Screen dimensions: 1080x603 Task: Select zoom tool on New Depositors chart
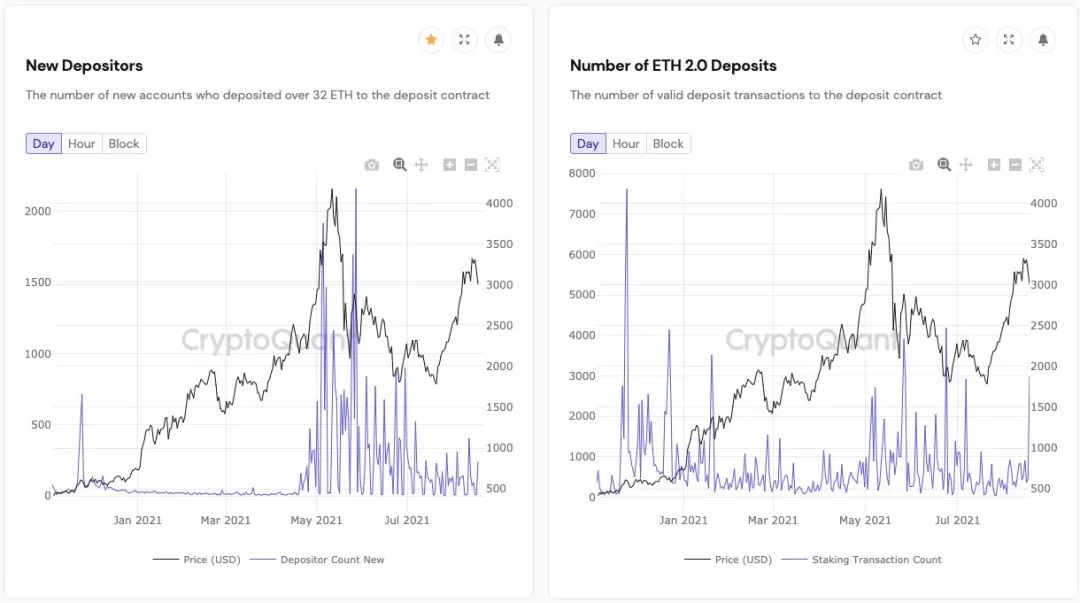click(x=399, y=165)
